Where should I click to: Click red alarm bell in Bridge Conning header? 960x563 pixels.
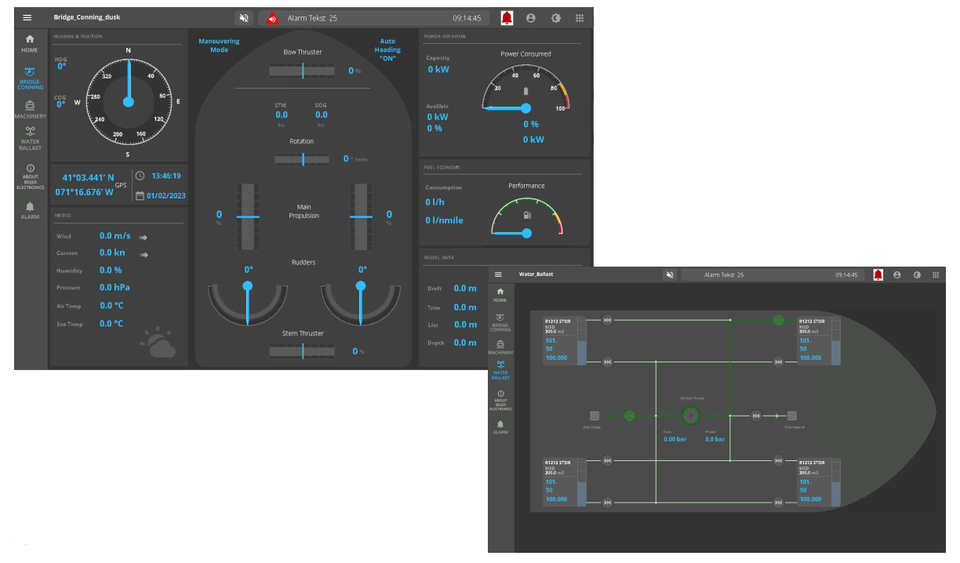[506, 18]
